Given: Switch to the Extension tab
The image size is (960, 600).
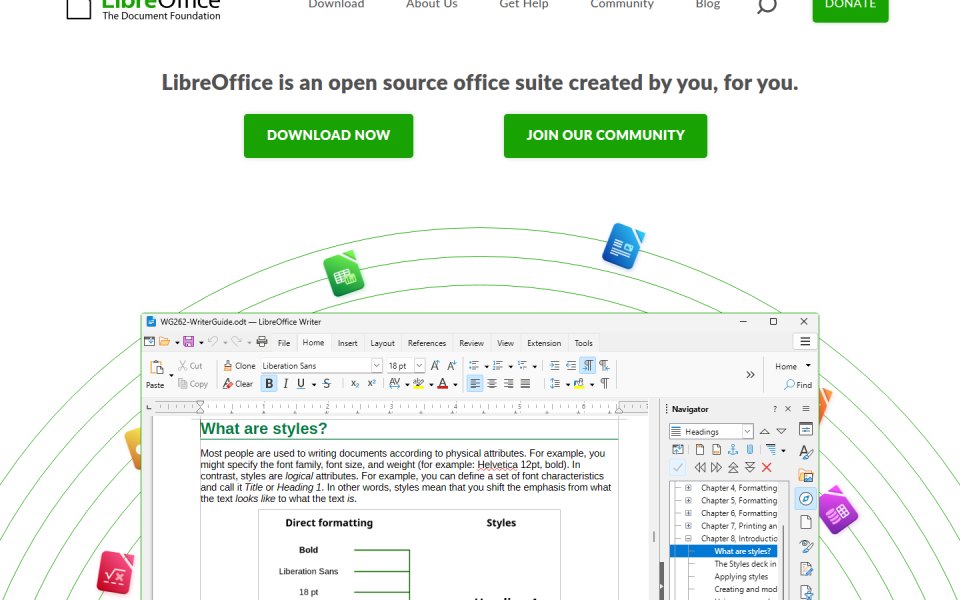Looking at the screenshot, I should [544, 343].
